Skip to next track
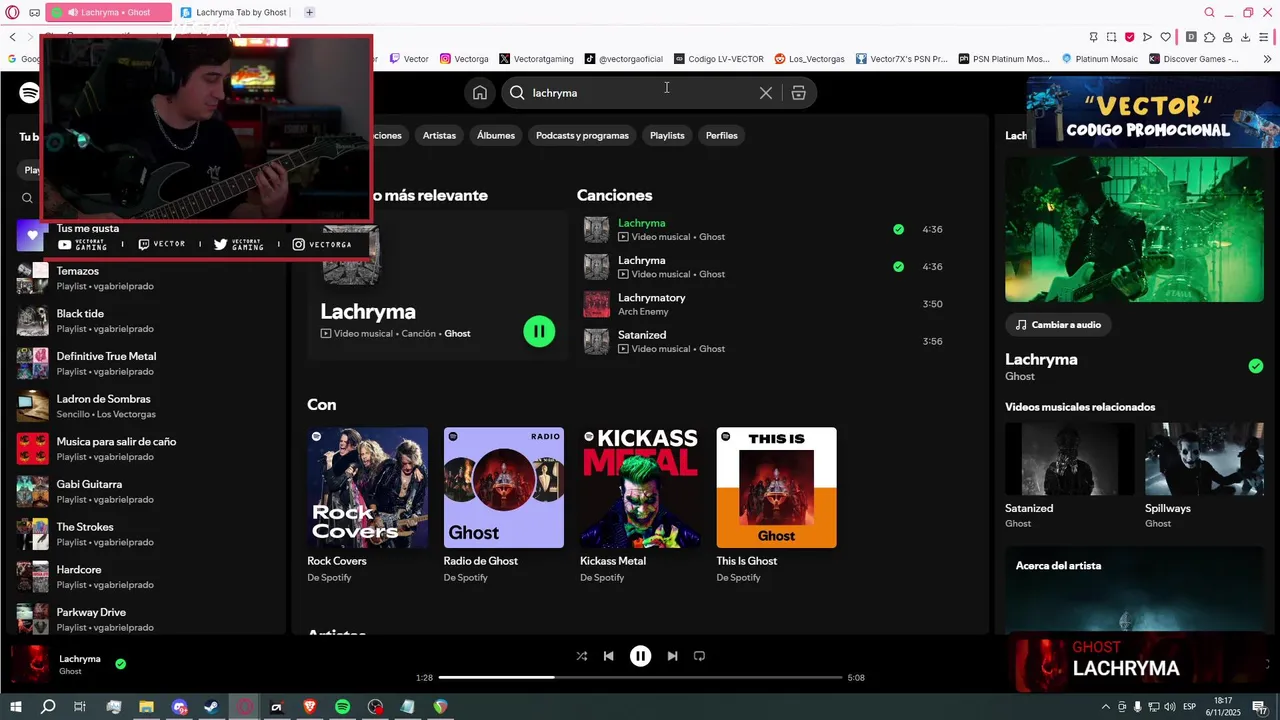 click(x=672, y=656)
